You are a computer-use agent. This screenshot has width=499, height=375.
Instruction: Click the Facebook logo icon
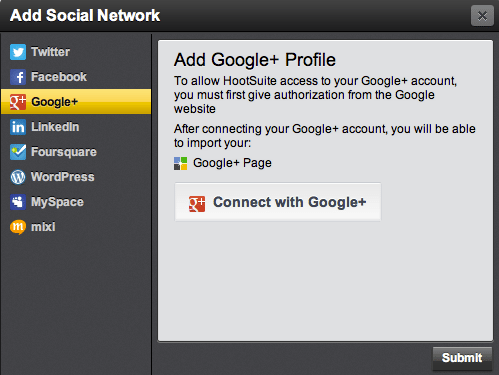pyautogui.click(x=18, y=77)
